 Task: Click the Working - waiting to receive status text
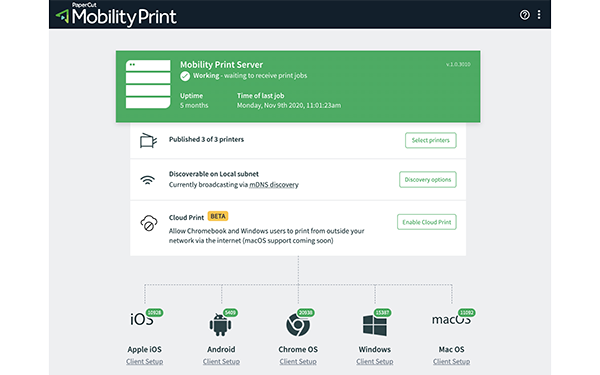tap(250, 76)
